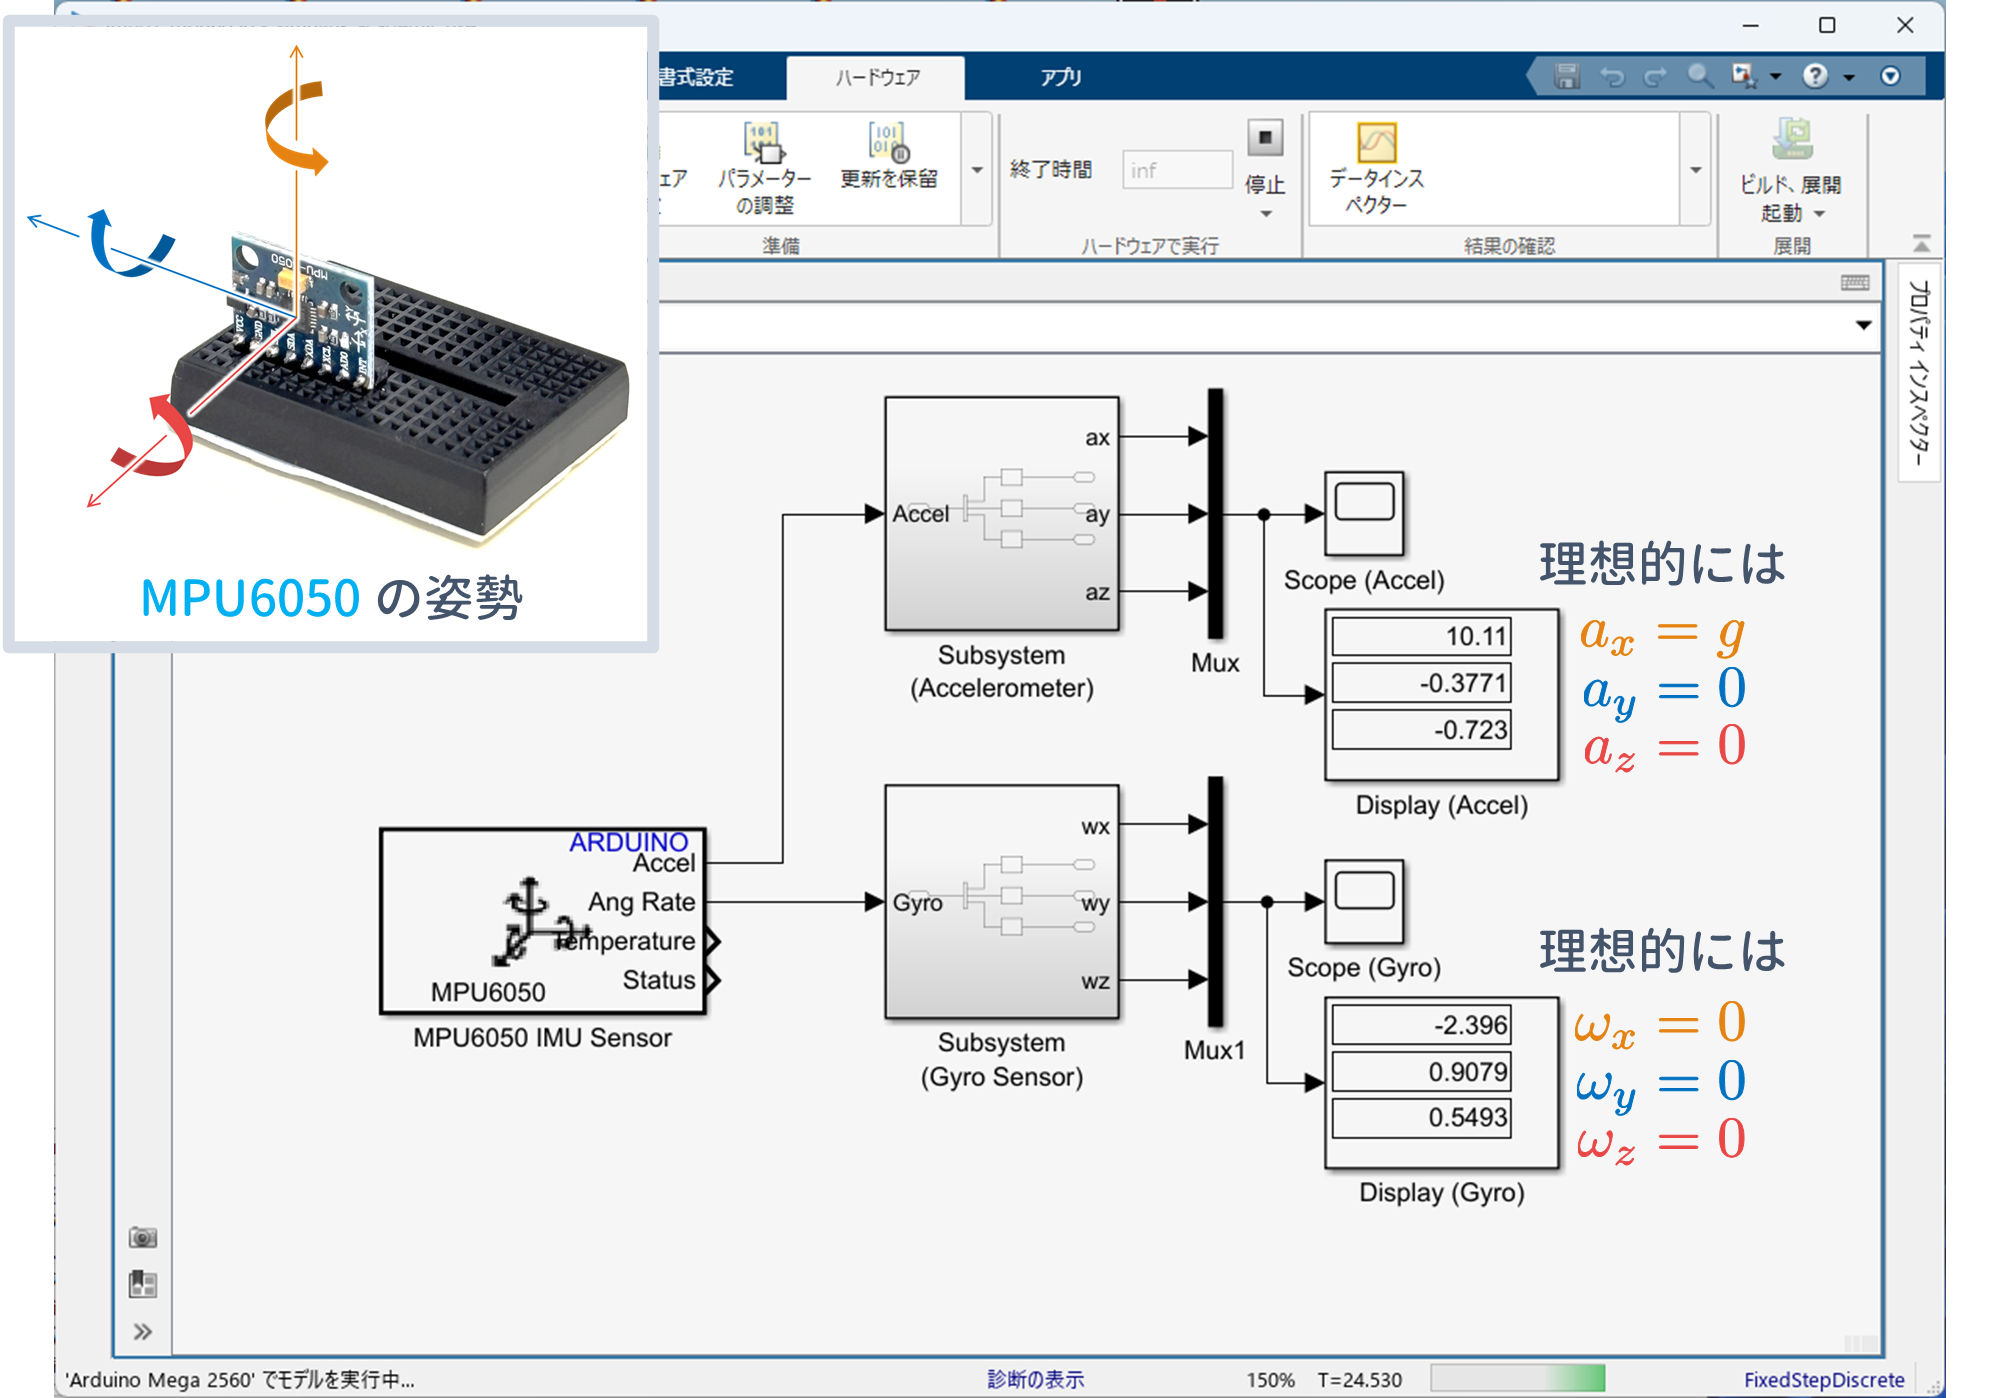
Task: Click the Stop (停止) simulation button
Action: click(x=1264, y=139)
